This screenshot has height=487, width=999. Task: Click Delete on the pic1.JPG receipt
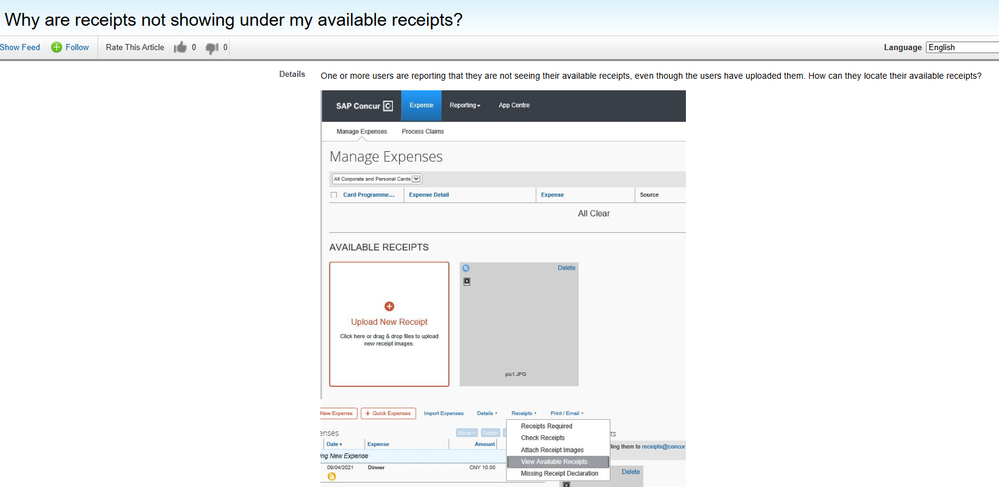(x=566, y=268)
